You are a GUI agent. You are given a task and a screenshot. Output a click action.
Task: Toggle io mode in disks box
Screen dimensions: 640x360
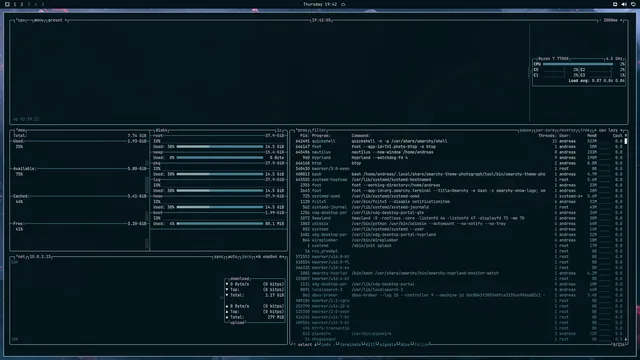tap(280, 130)
